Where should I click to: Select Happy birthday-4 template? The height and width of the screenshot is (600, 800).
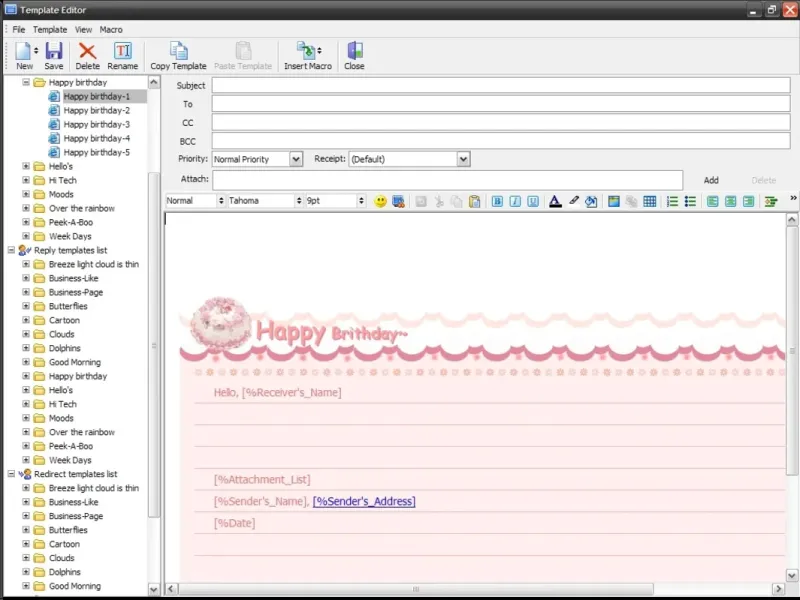pyautogui.click(x=96, y=138)
